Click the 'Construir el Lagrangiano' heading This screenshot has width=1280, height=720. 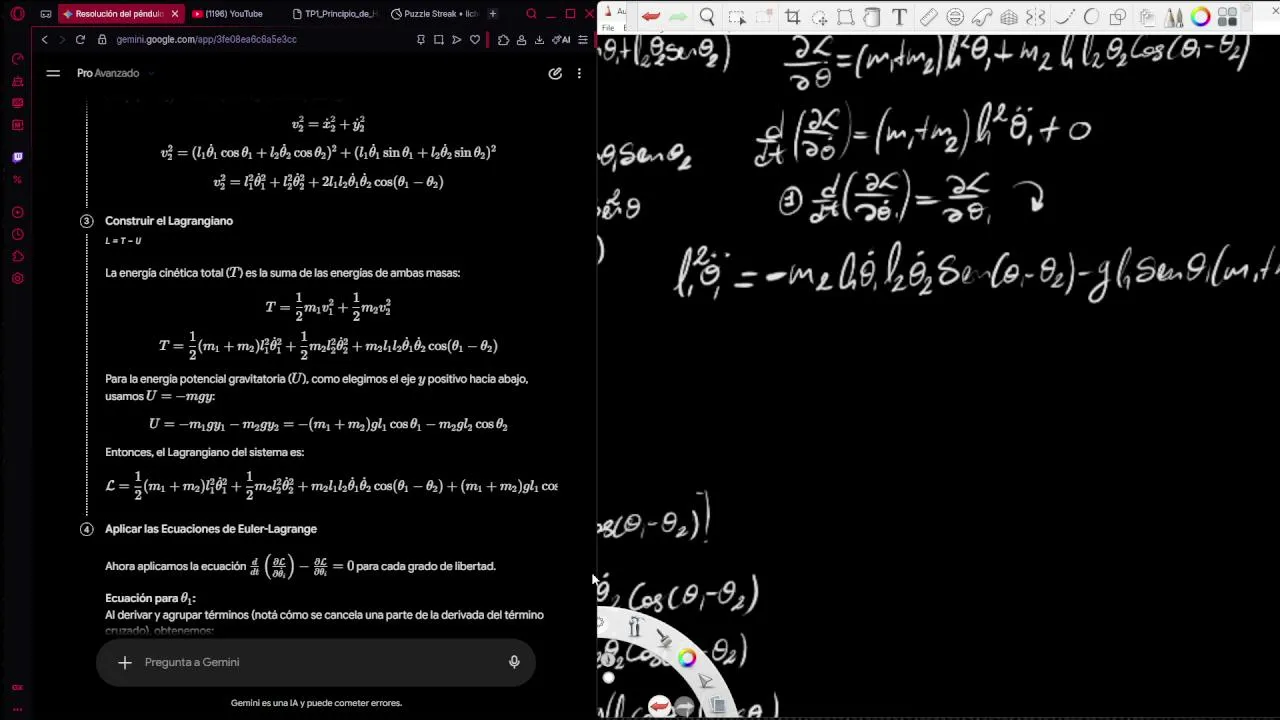(169, 221)
